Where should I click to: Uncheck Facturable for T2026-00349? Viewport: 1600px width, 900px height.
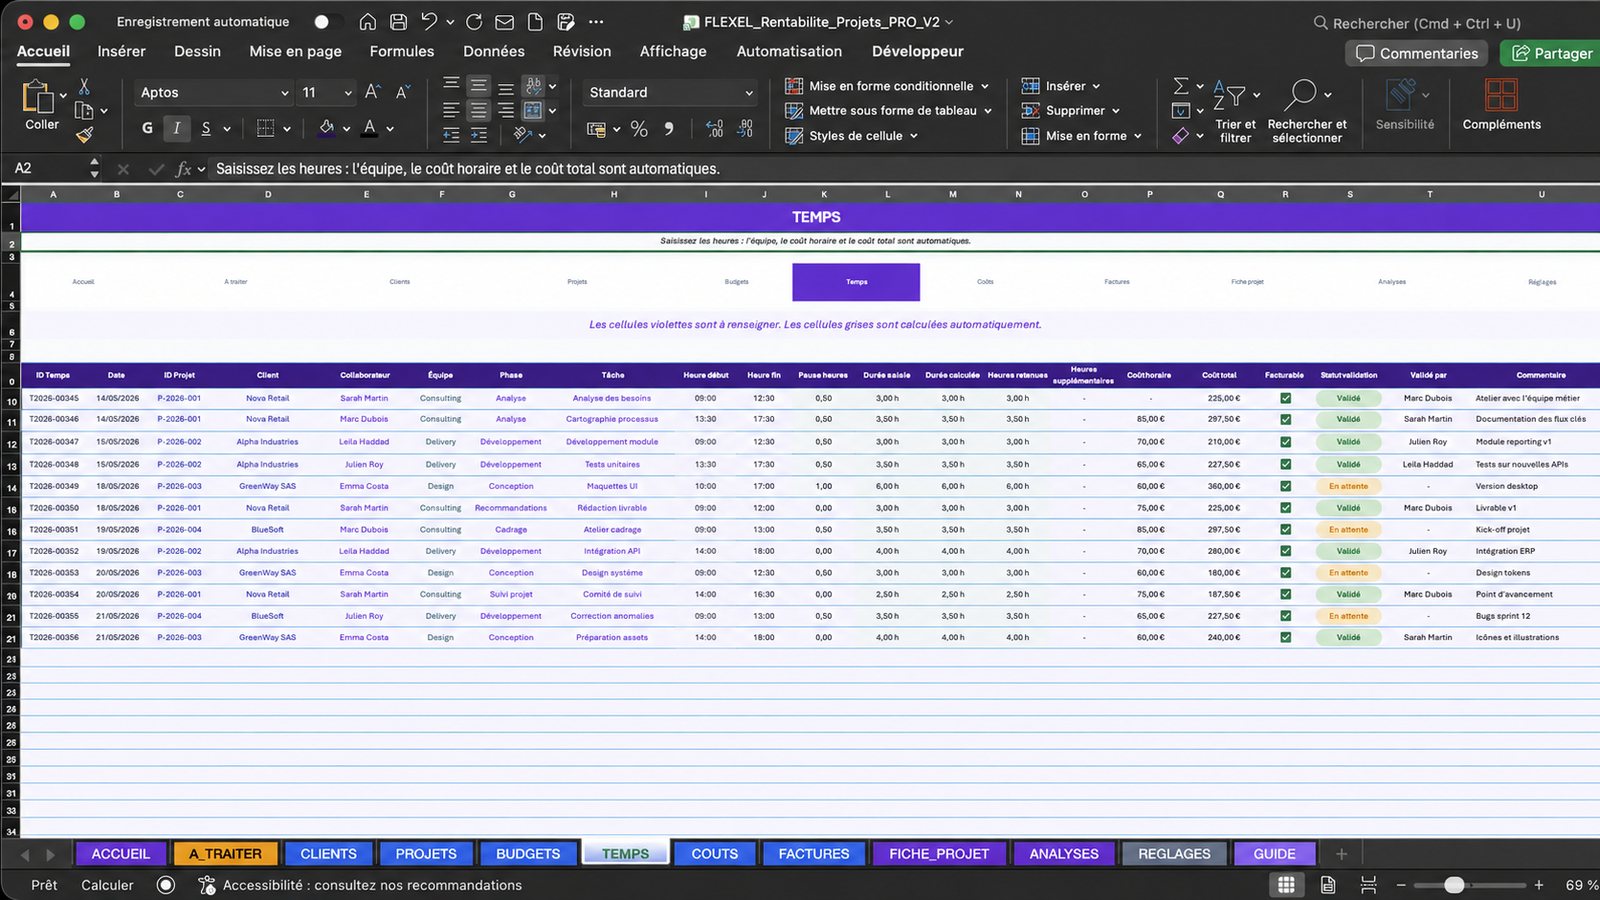tap(1285, 486)
